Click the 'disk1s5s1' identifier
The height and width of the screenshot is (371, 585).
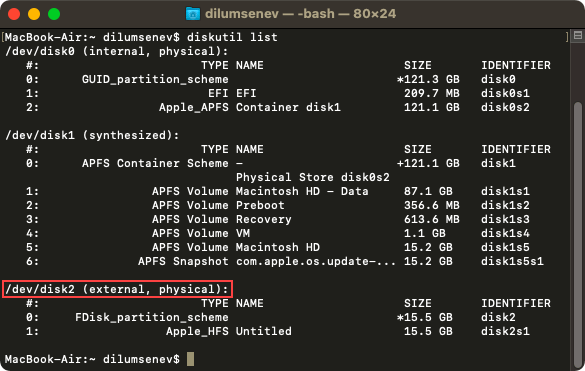pyautogui.click(x=512, y=261)
